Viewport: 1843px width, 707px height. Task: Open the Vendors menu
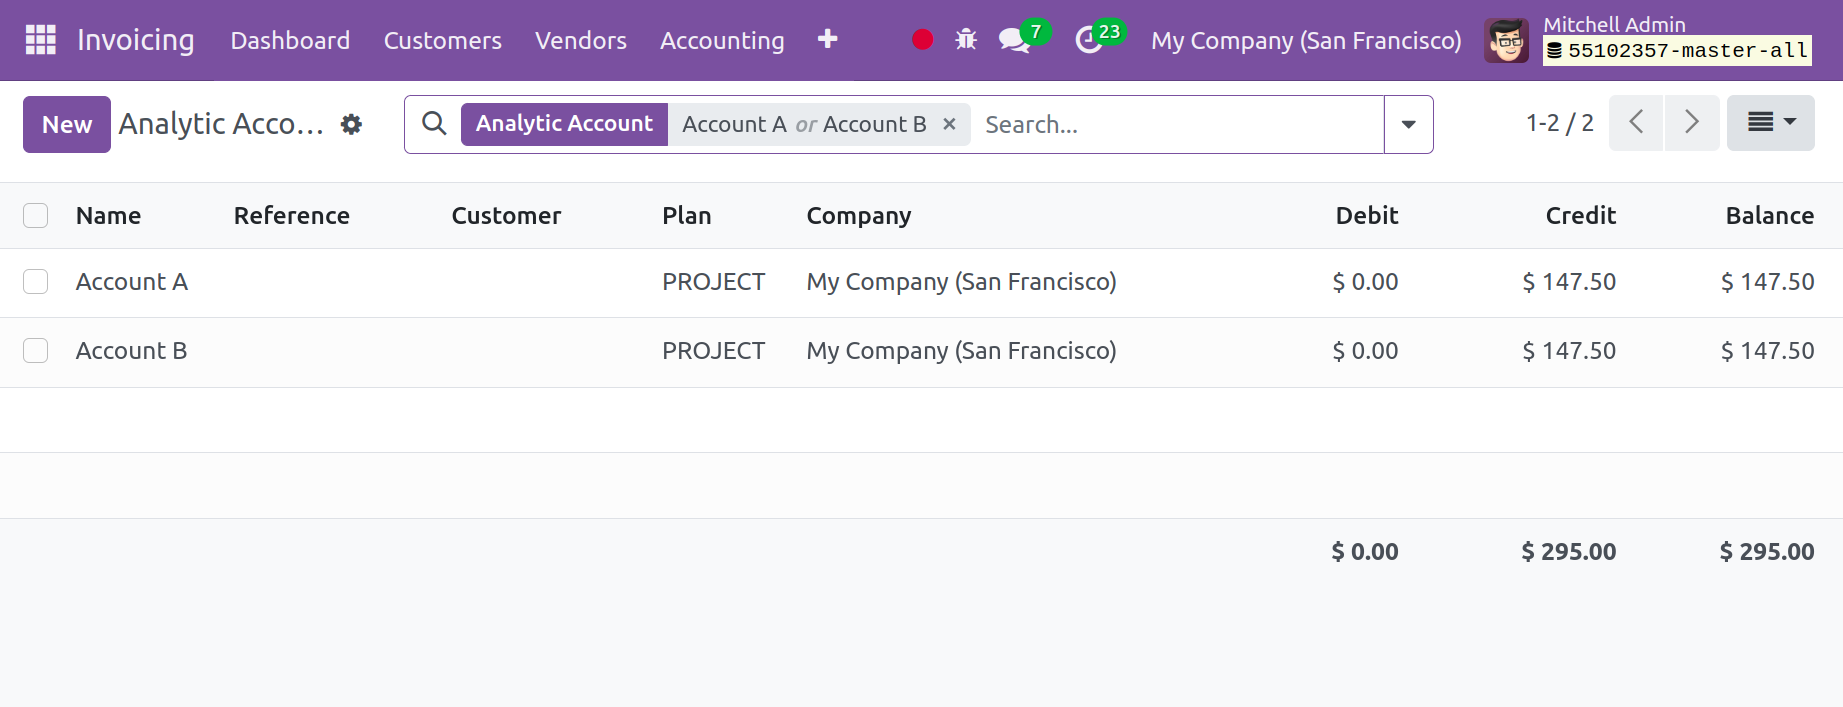coord(581,40)
